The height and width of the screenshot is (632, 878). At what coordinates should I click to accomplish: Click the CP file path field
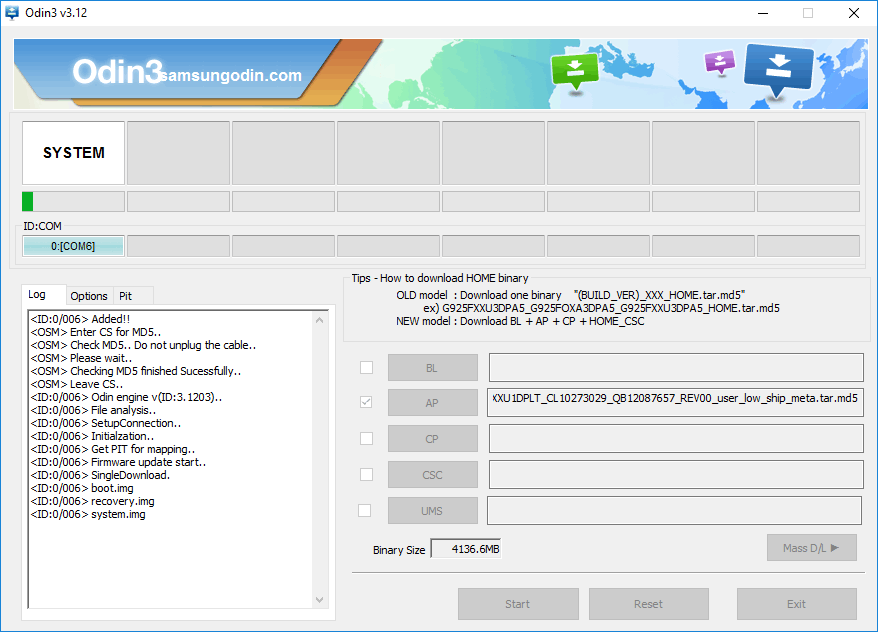coord(676,438)
